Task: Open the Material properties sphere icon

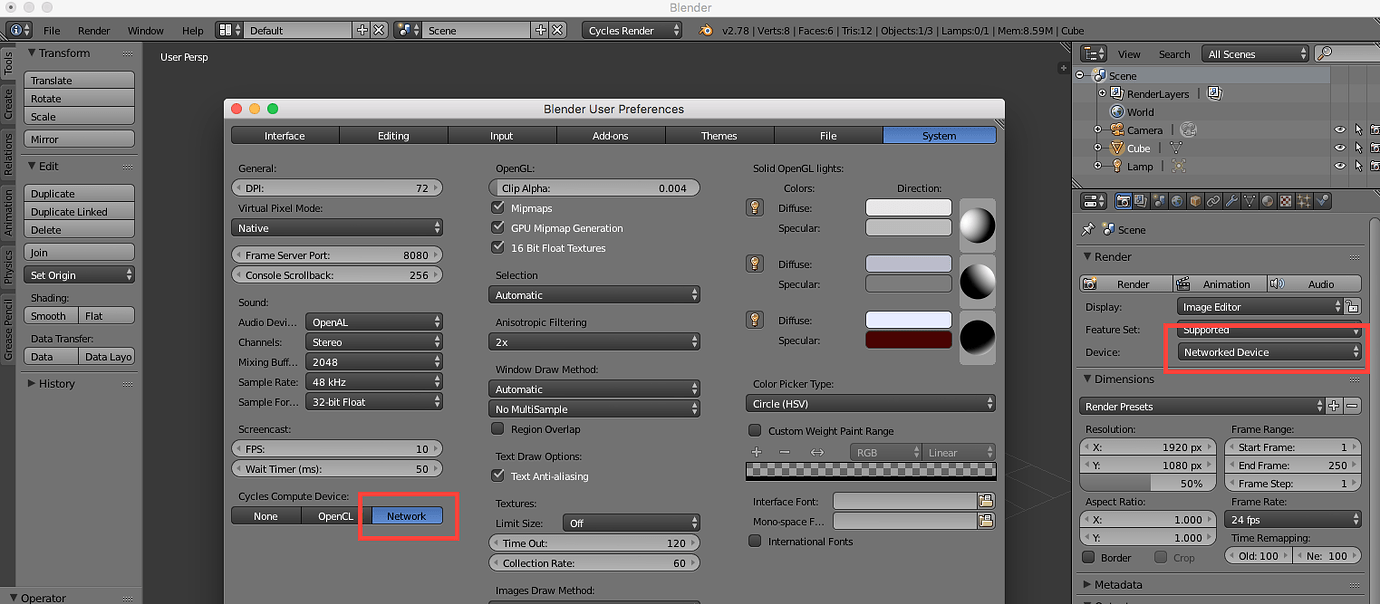Action: click(x=1267, y=201)
